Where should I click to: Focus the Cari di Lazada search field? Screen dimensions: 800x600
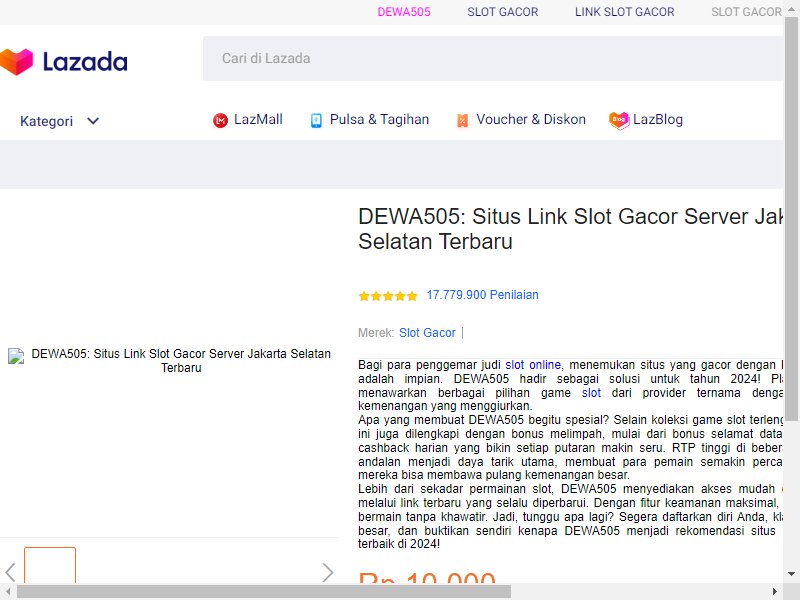click(493, 58)
